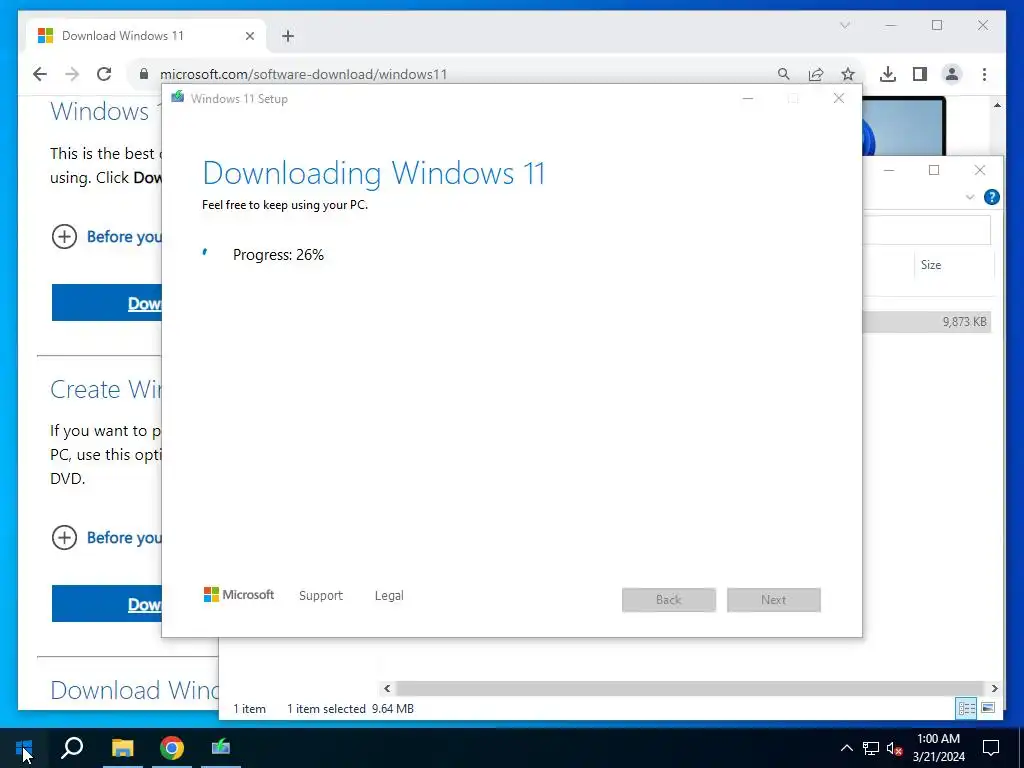Image resolution: width=1024 pixels, height=768 pixels.
Task: Open File Explorer from taskbar
Action: (x=122, y=748)
